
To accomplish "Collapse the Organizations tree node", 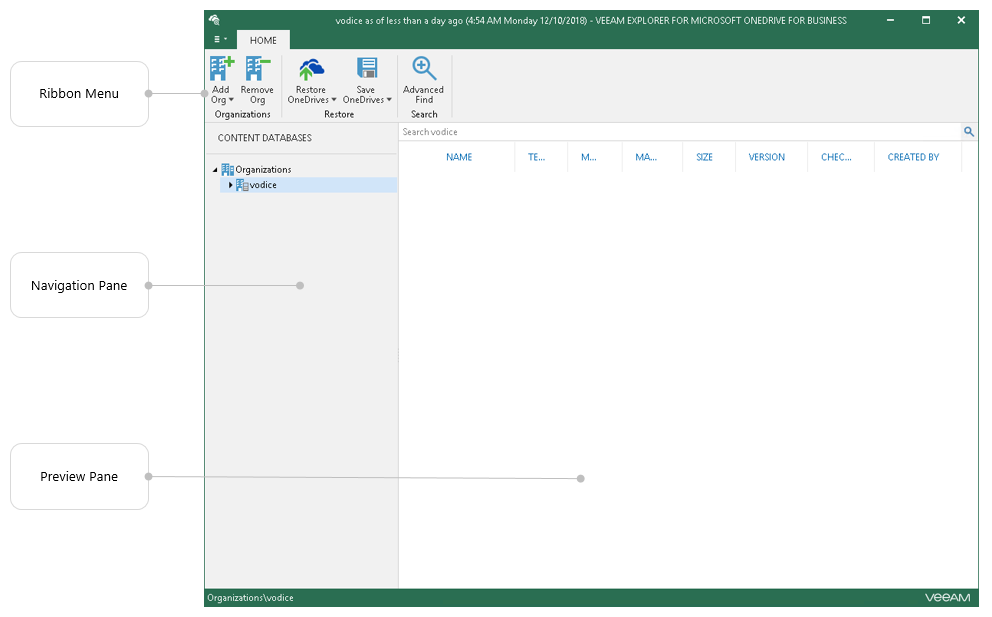I will (215, 170).
